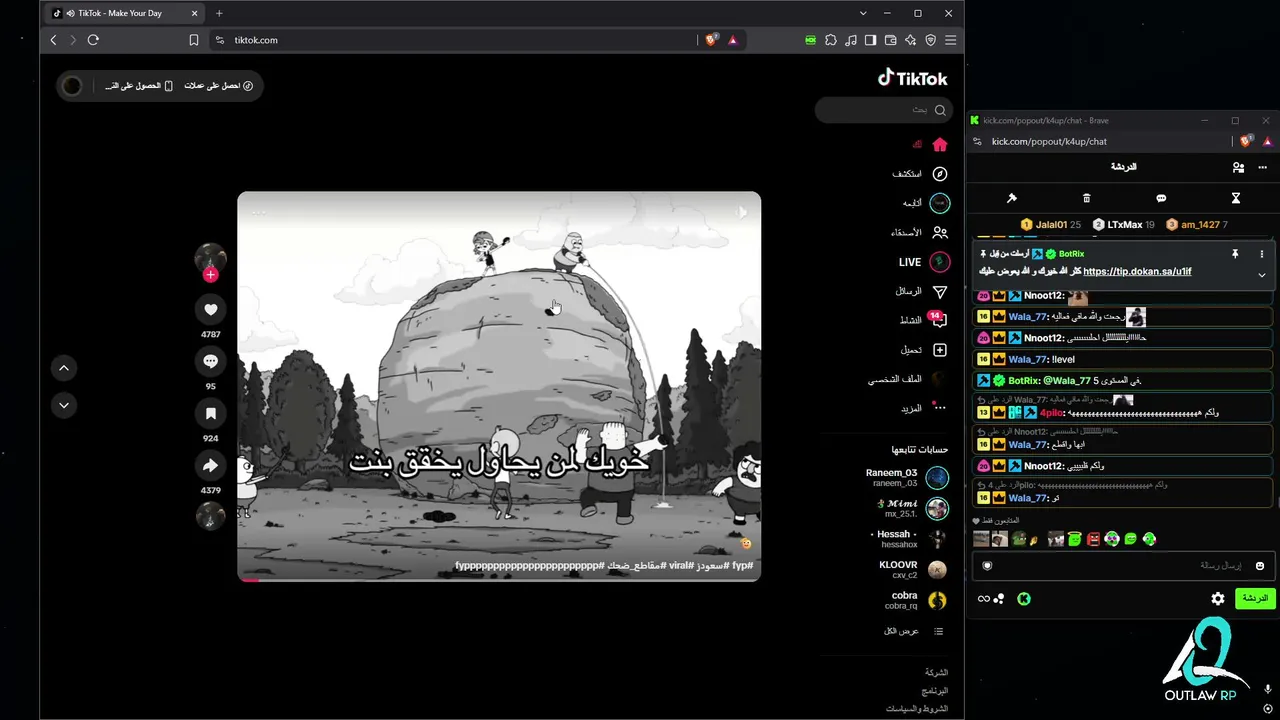This screenshot has width=1280, height=720.
Task: Open the sound disc thumbnail below share
Action: 210,516
